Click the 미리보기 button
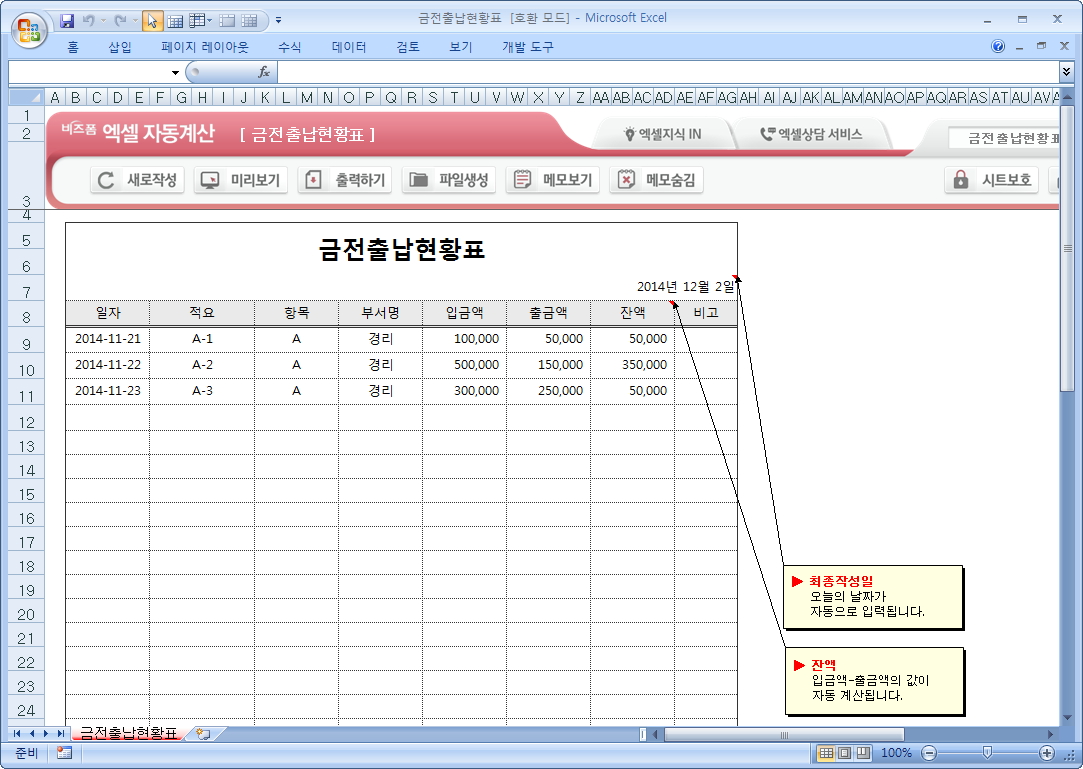 241,180
